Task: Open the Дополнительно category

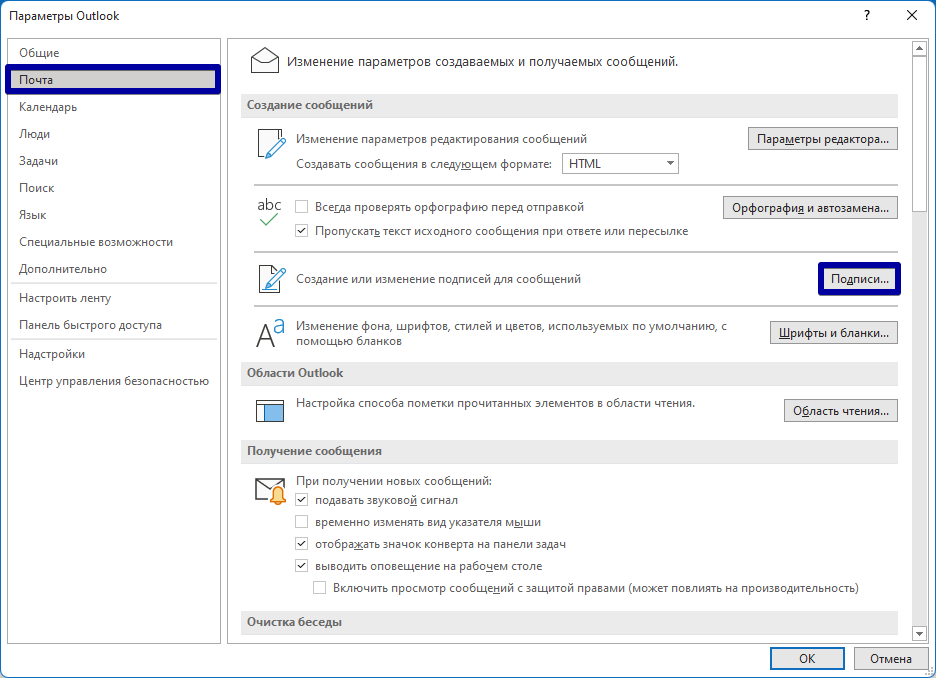Action: pyautogui.click(x=113, y=269)
